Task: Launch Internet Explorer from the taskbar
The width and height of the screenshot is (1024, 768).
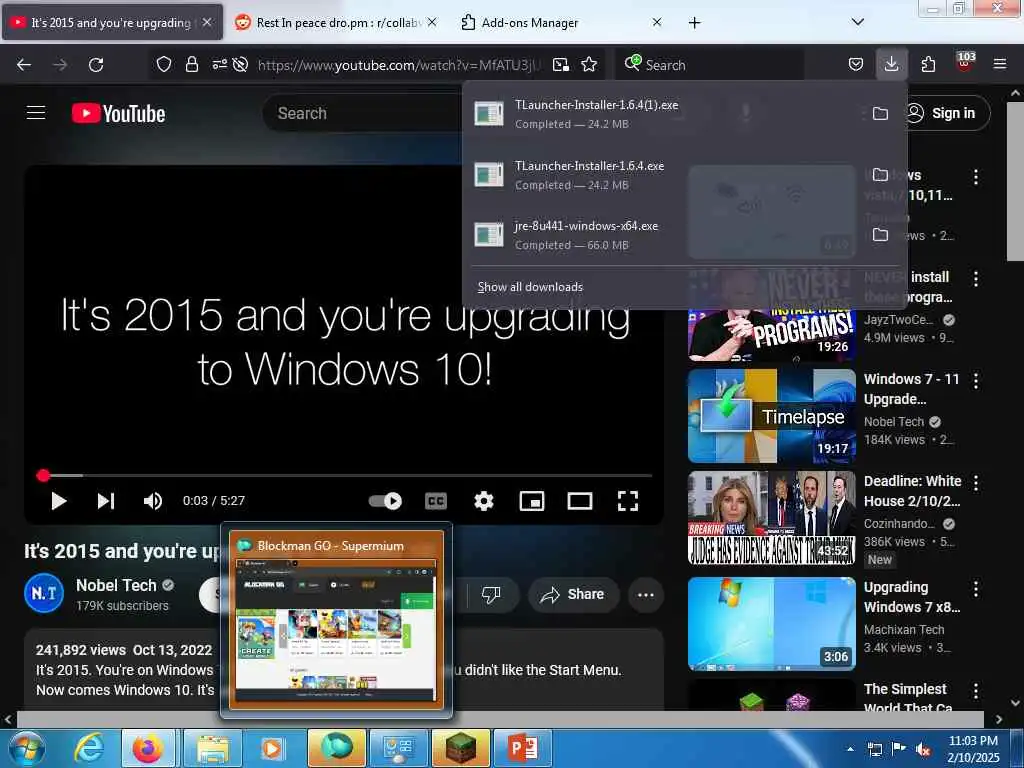Action: (88, 748)
